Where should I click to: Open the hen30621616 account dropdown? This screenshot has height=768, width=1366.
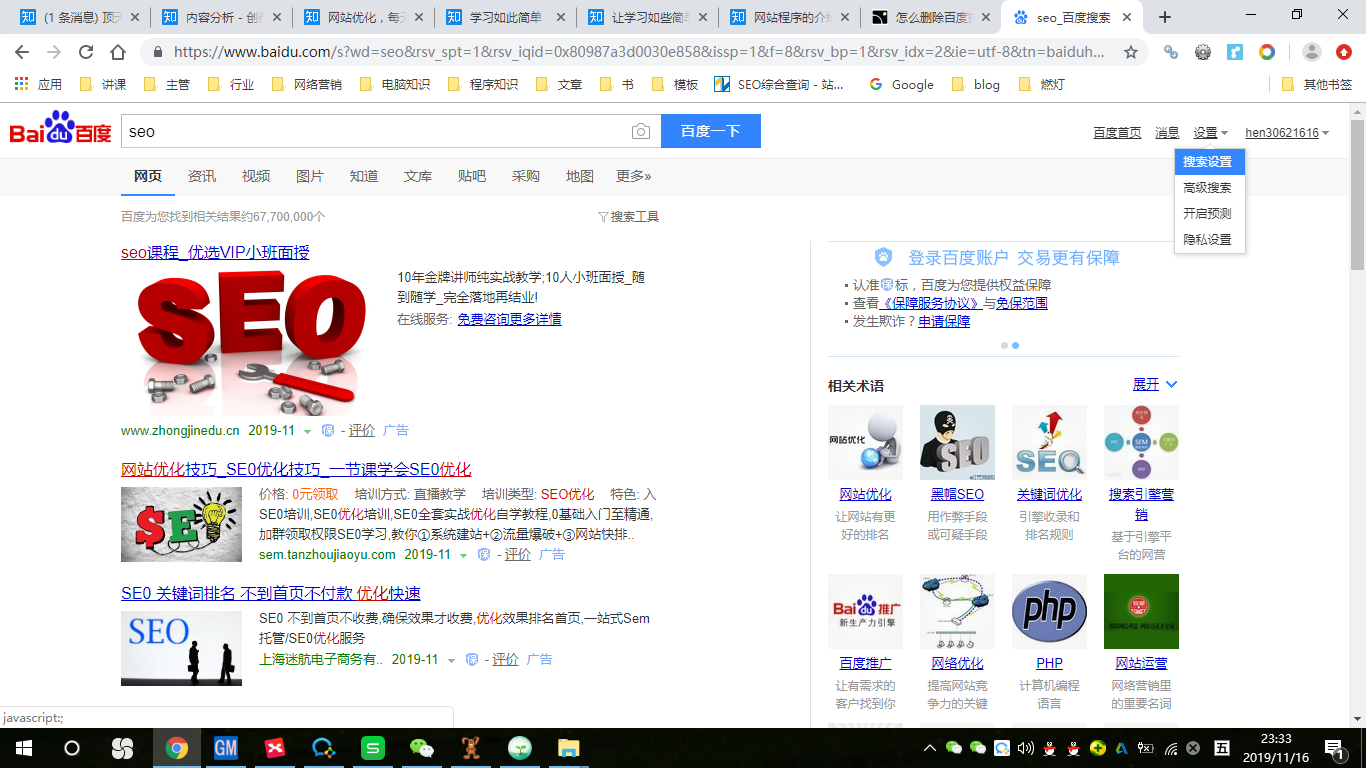point(1286,133)
